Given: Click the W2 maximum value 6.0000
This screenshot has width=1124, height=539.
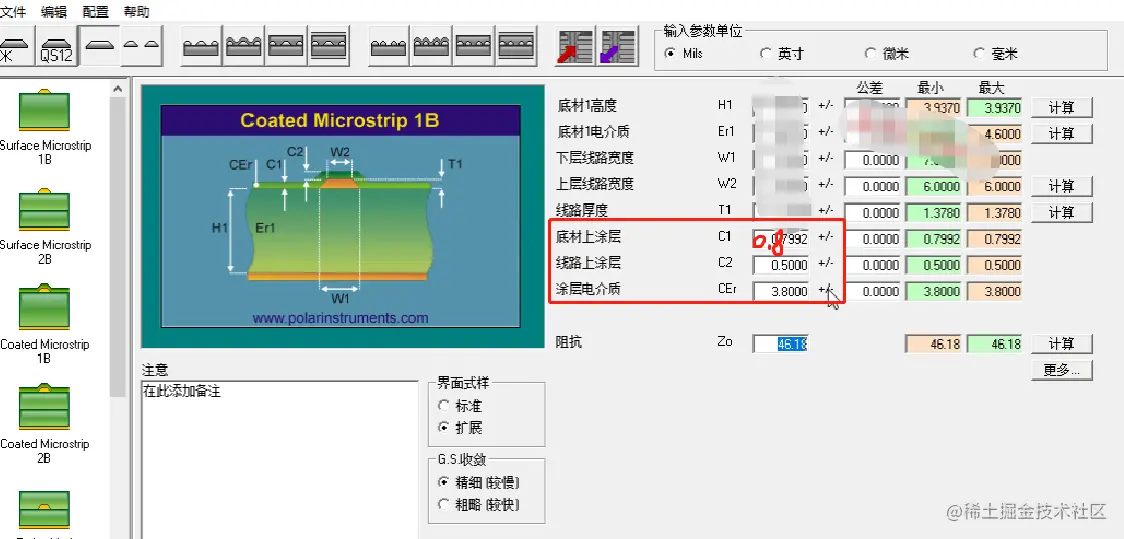Looking at the screenshot, I should (994, 186).
